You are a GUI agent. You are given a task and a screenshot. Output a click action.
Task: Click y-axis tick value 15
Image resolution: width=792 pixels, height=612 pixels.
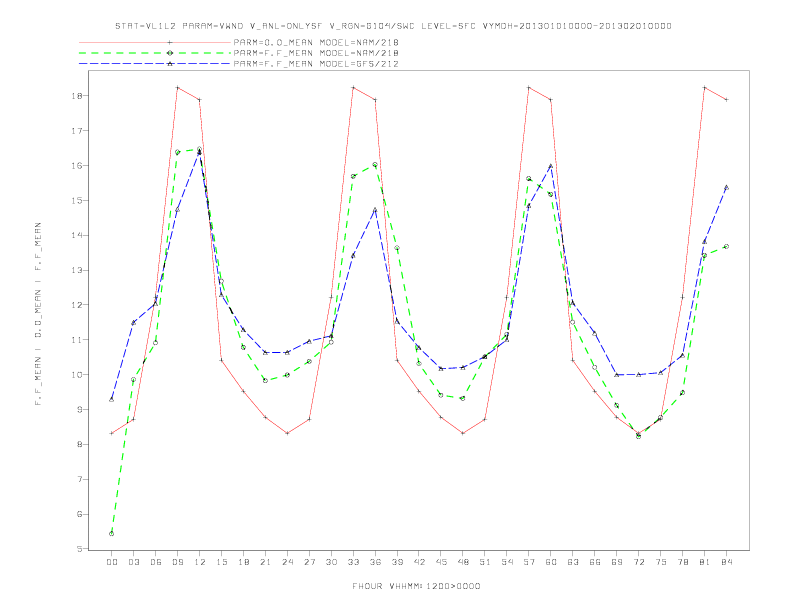pos(77,200)
